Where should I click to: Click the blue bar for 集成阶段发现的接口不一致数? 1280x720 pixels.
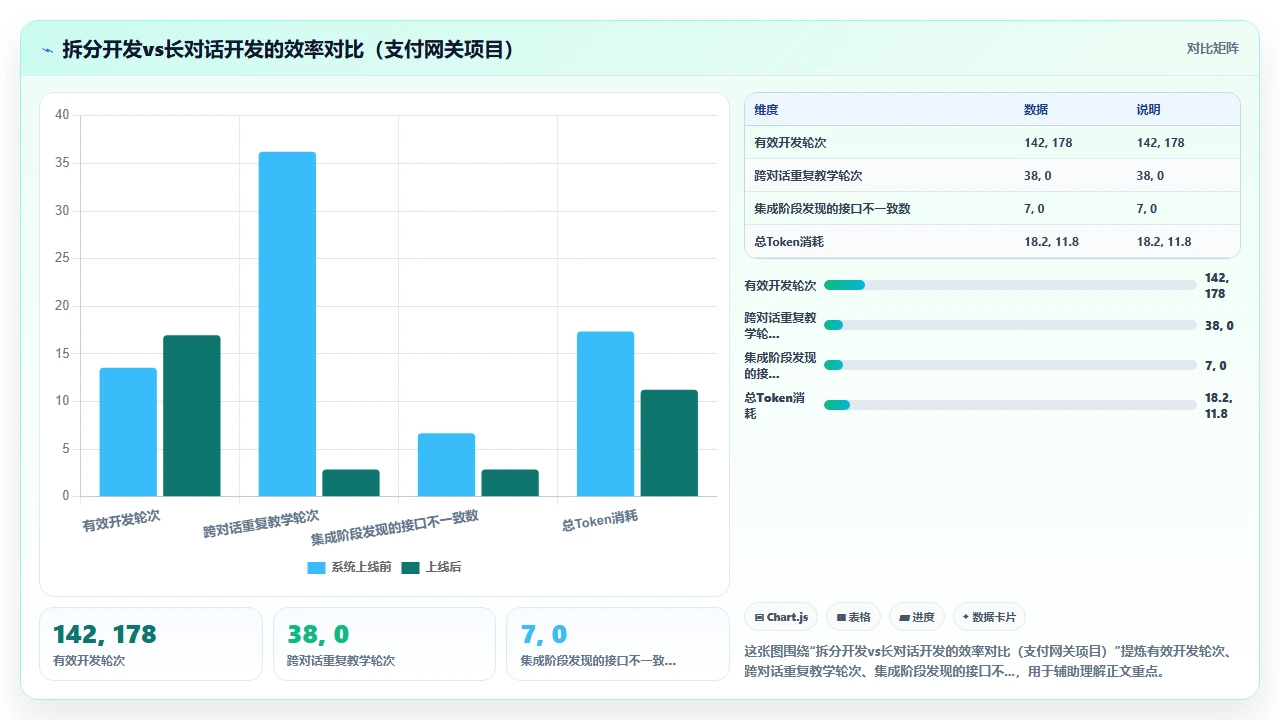point(446,465)
